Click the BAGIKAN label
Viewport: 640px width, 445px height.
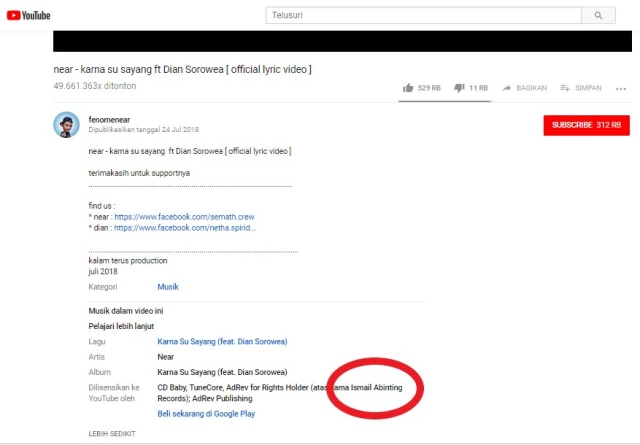point(531,88)
